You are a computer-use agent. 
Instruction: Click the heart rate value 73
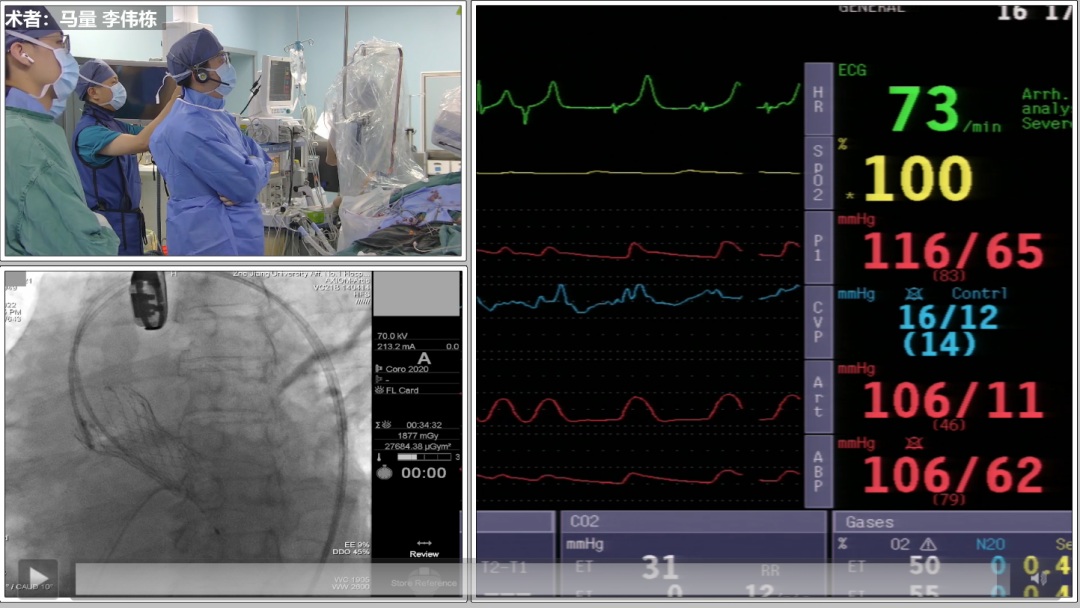tap(923, 108)
